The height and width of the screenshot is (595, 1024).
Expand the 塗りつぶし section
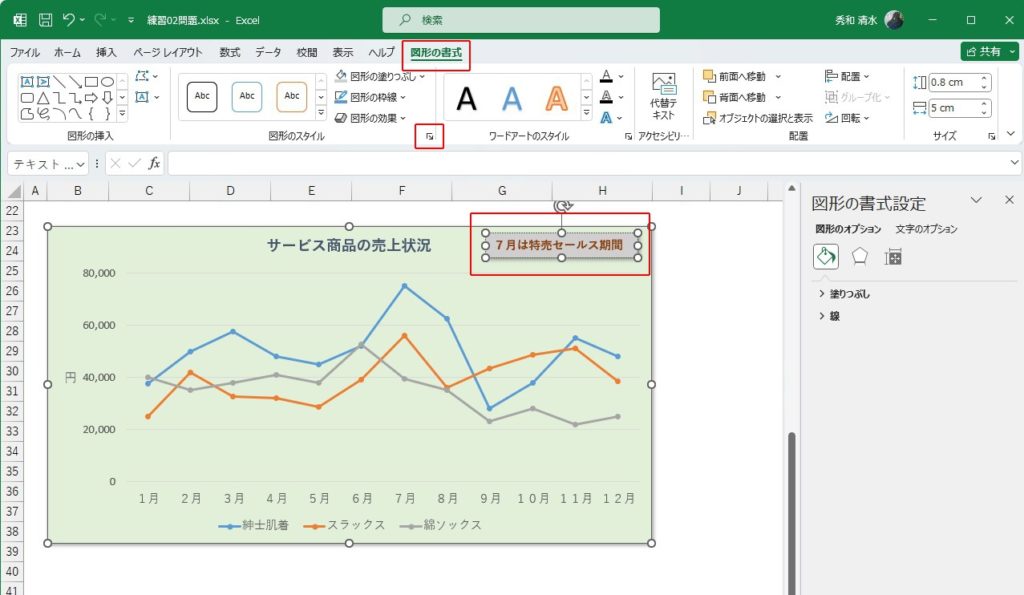(850, 294)
